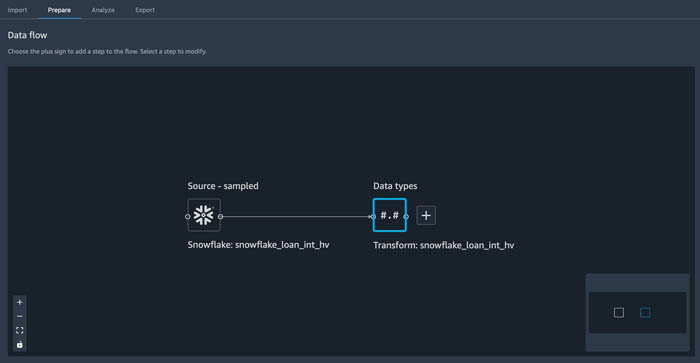Toggle canvas lock icon
The image size is (700, 363).
pos(20,345)
